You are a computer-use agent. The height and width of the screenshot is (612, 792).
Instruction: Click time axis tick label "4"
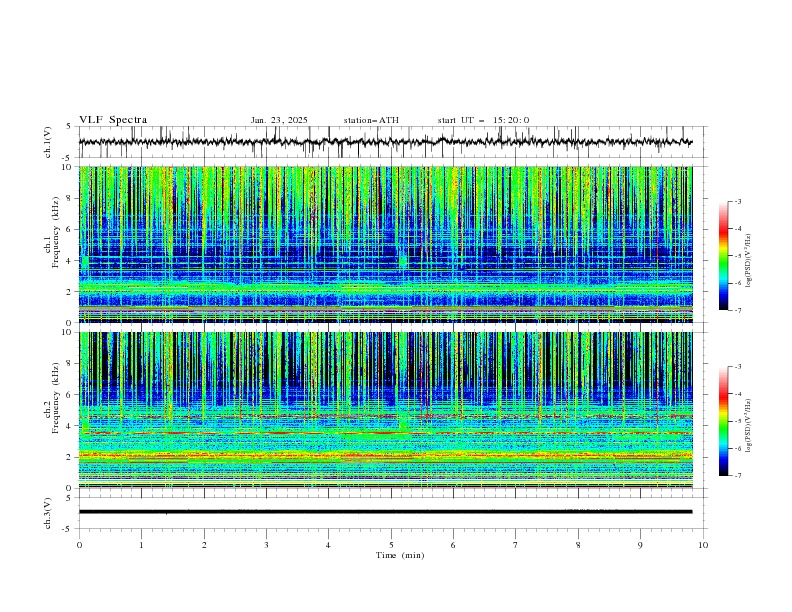click(328, 545)
